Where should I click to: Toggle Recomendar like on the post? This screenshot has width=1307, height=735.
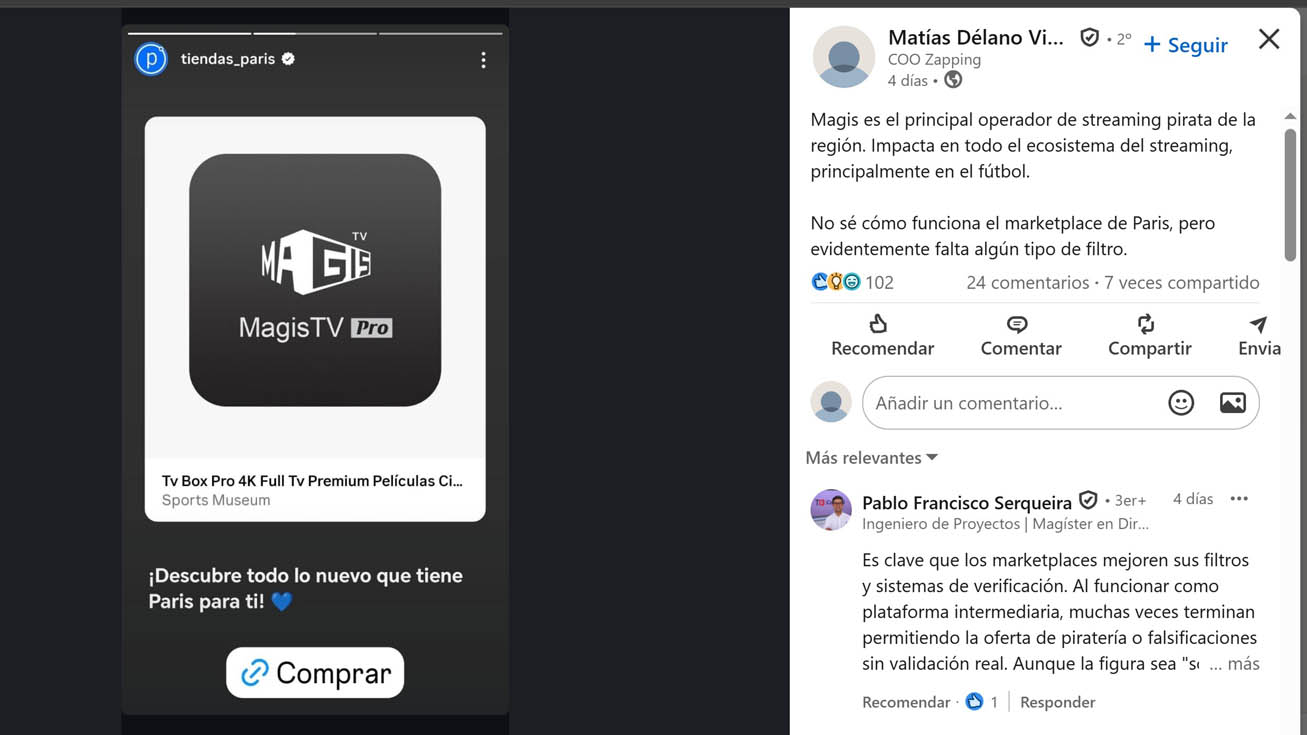point(882,336)
